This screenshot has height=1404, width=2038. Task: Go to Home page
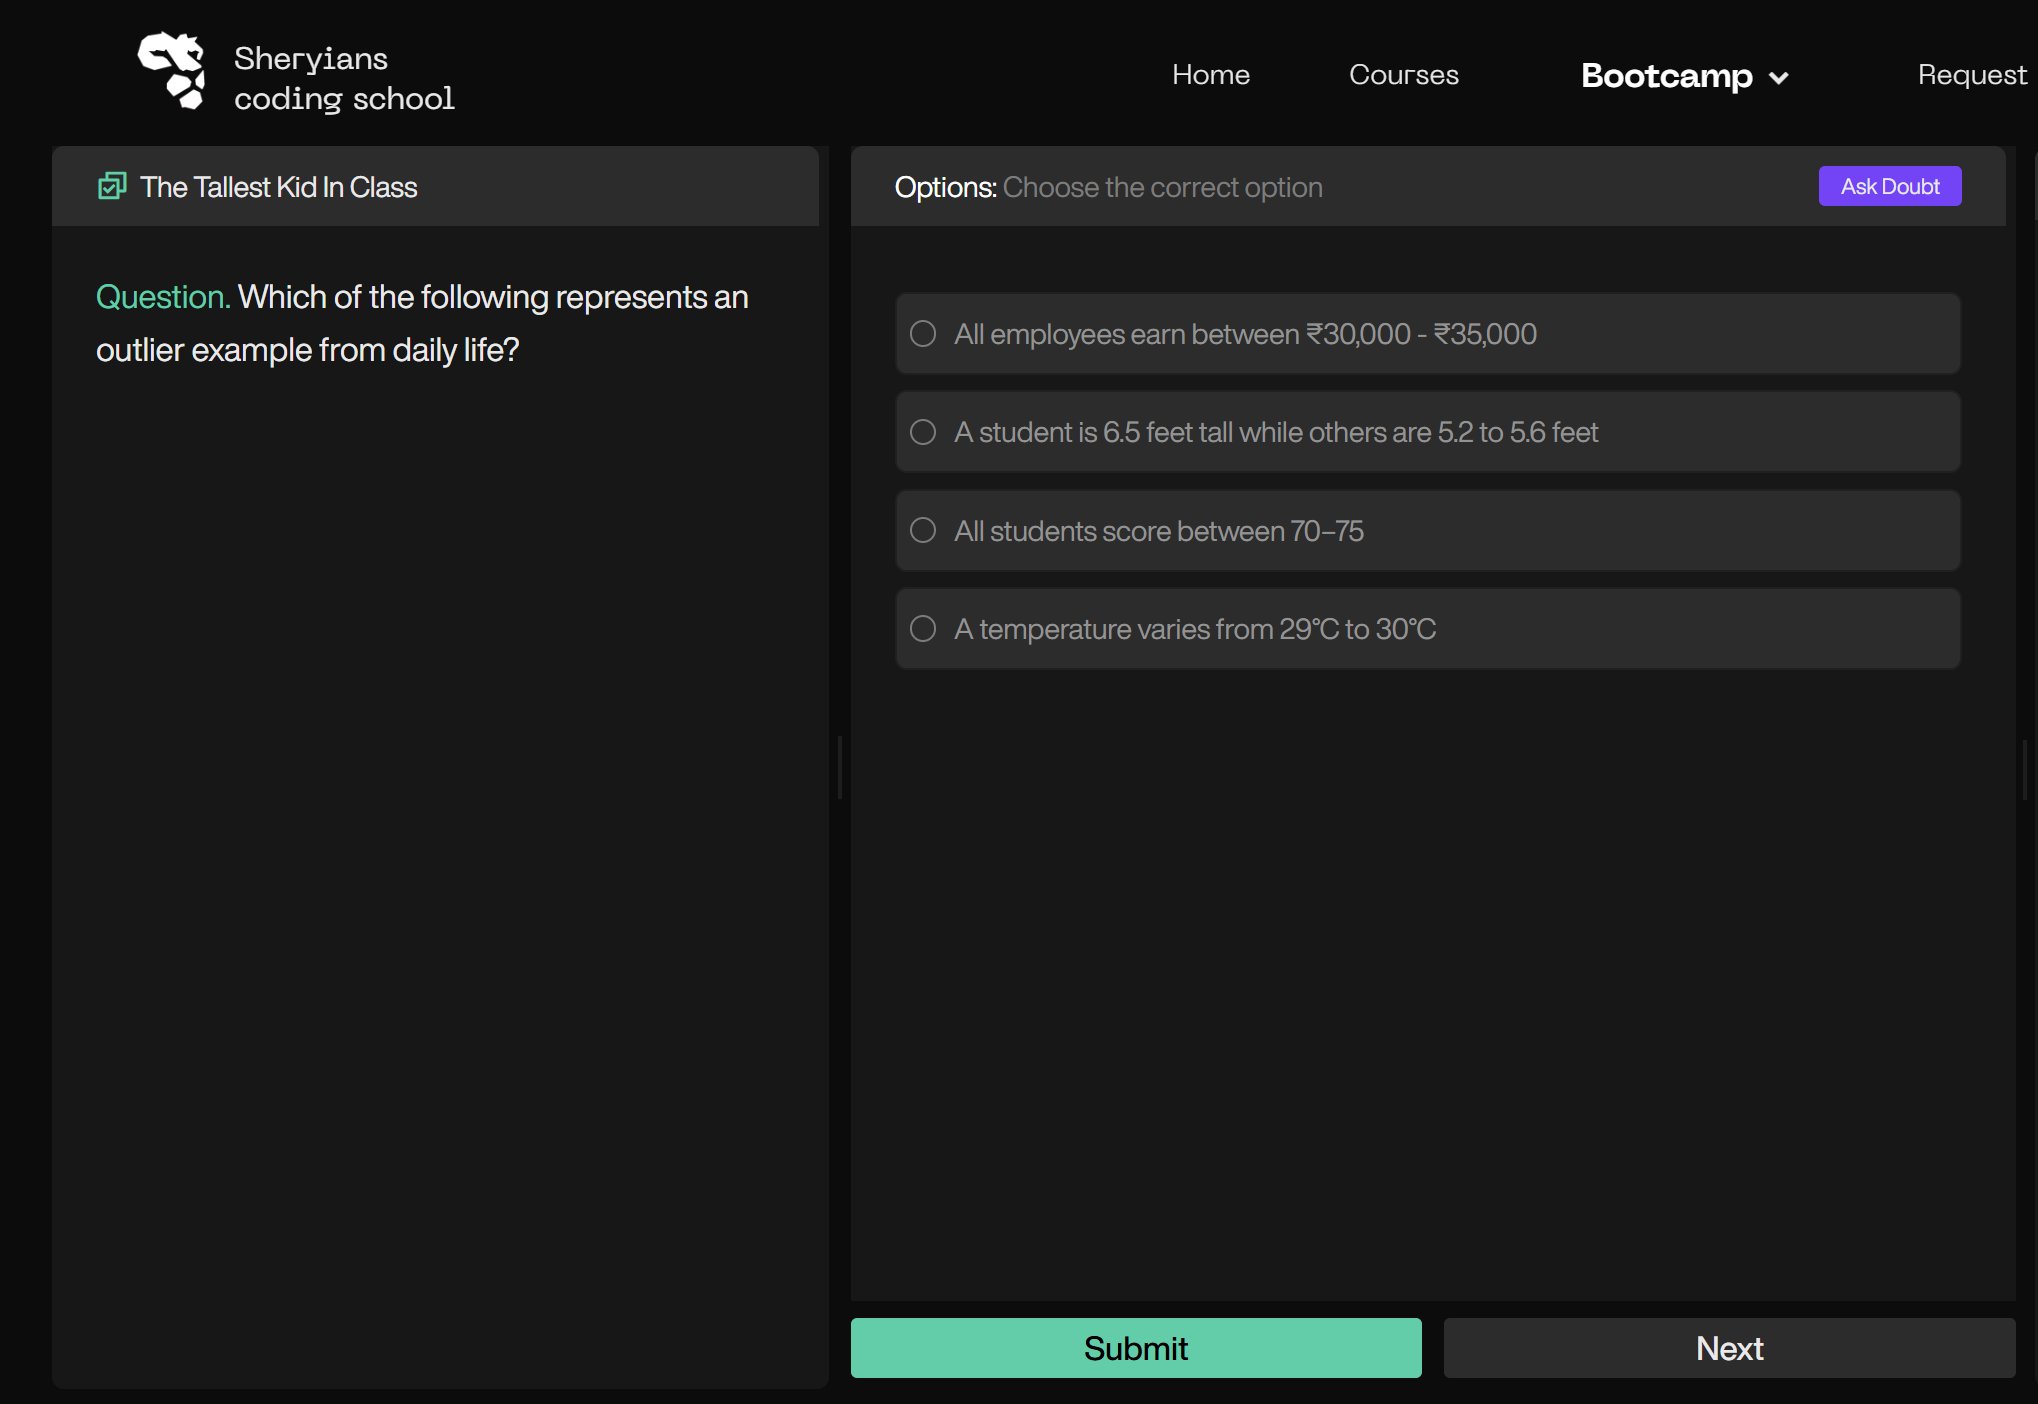point(1210,75)
